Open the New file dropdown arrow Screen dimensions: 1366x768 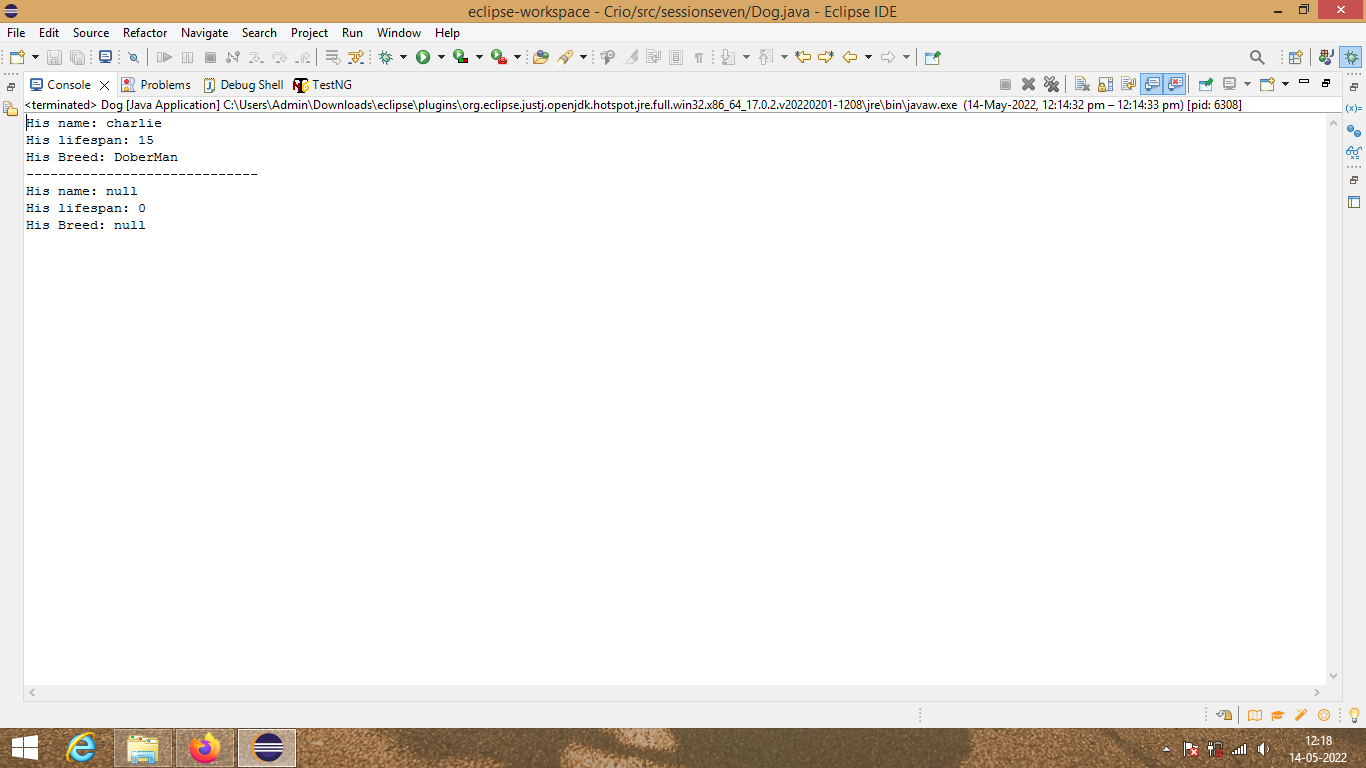[35, 57]
